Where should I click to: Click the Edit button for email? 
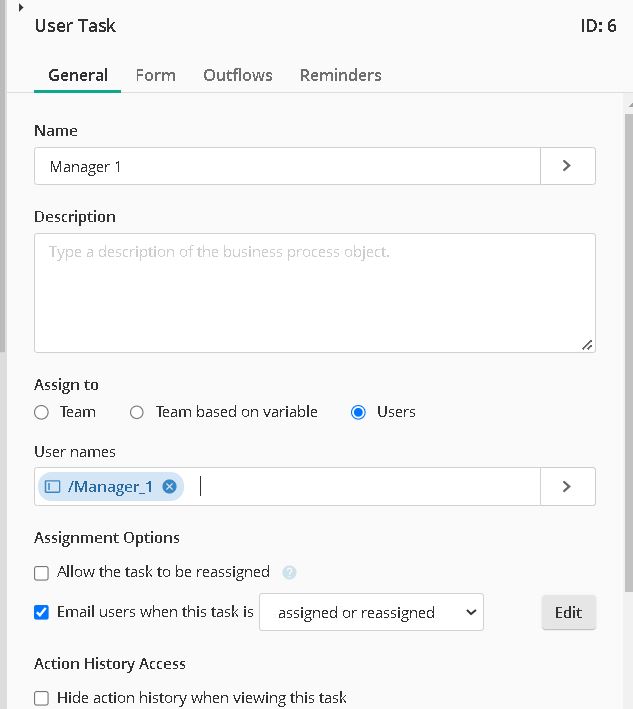[568, 612]
